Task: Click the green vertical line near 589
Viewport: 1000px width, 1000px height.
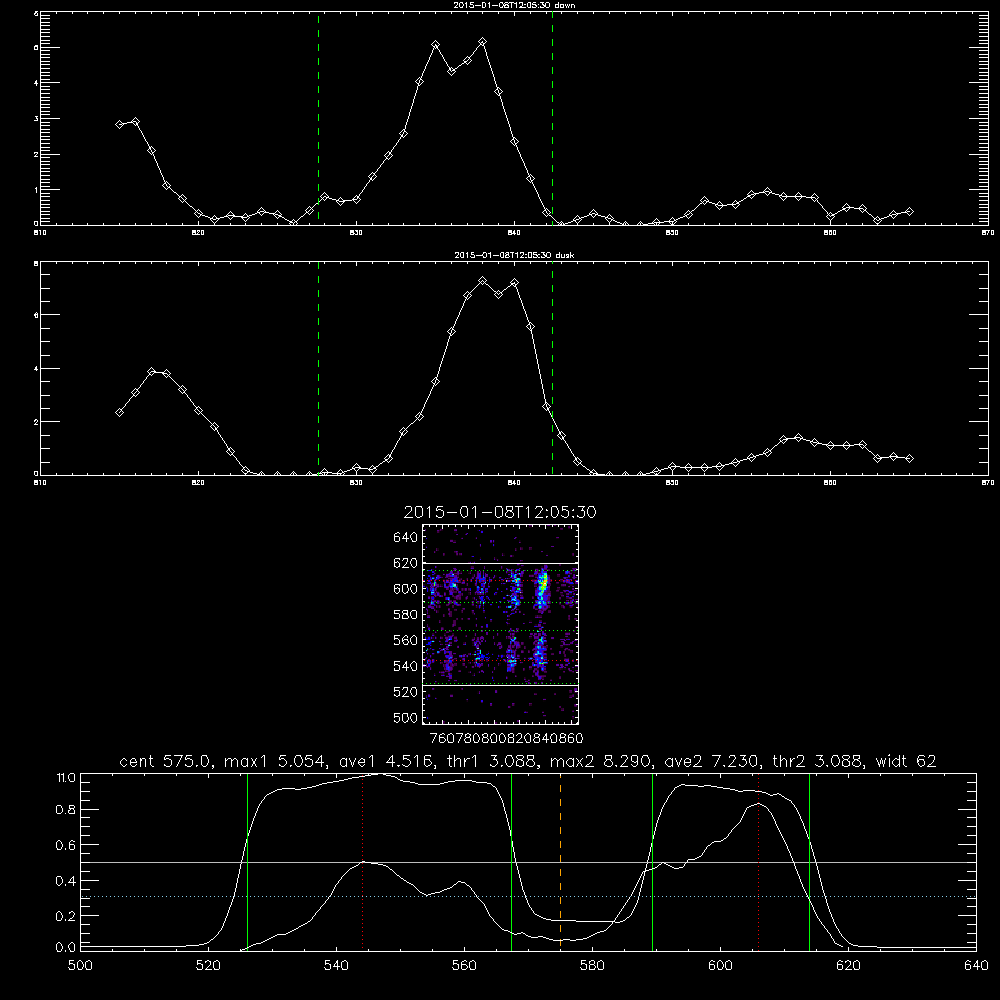Action: [x=652, y=861]
